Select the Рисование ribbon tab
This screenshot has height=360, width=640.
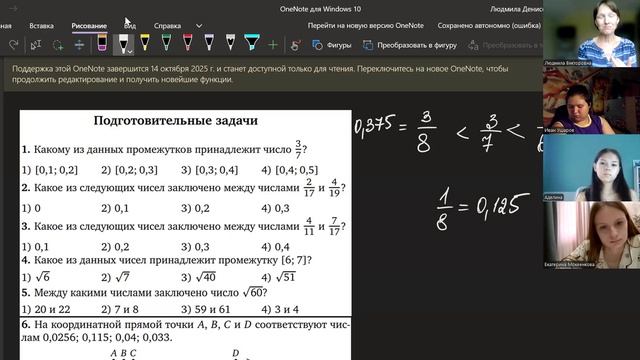click(89, 25)
